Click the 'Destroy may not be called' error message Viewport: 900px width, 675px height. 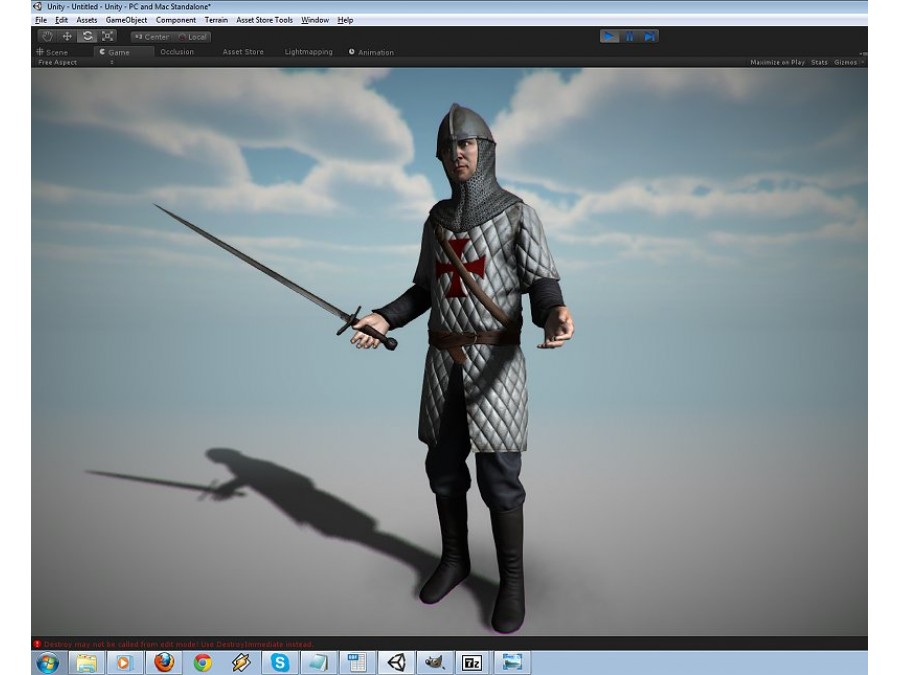pos(179,644)
